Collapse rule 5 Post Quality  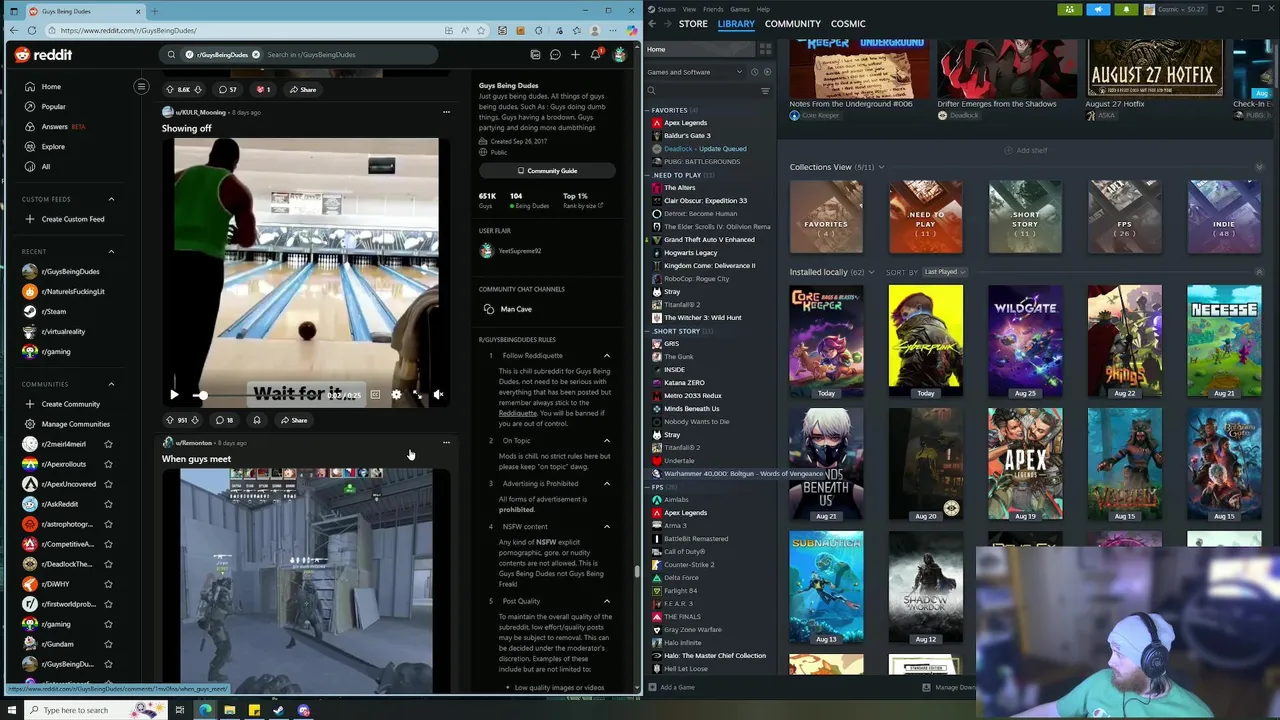tap(607, 601)
